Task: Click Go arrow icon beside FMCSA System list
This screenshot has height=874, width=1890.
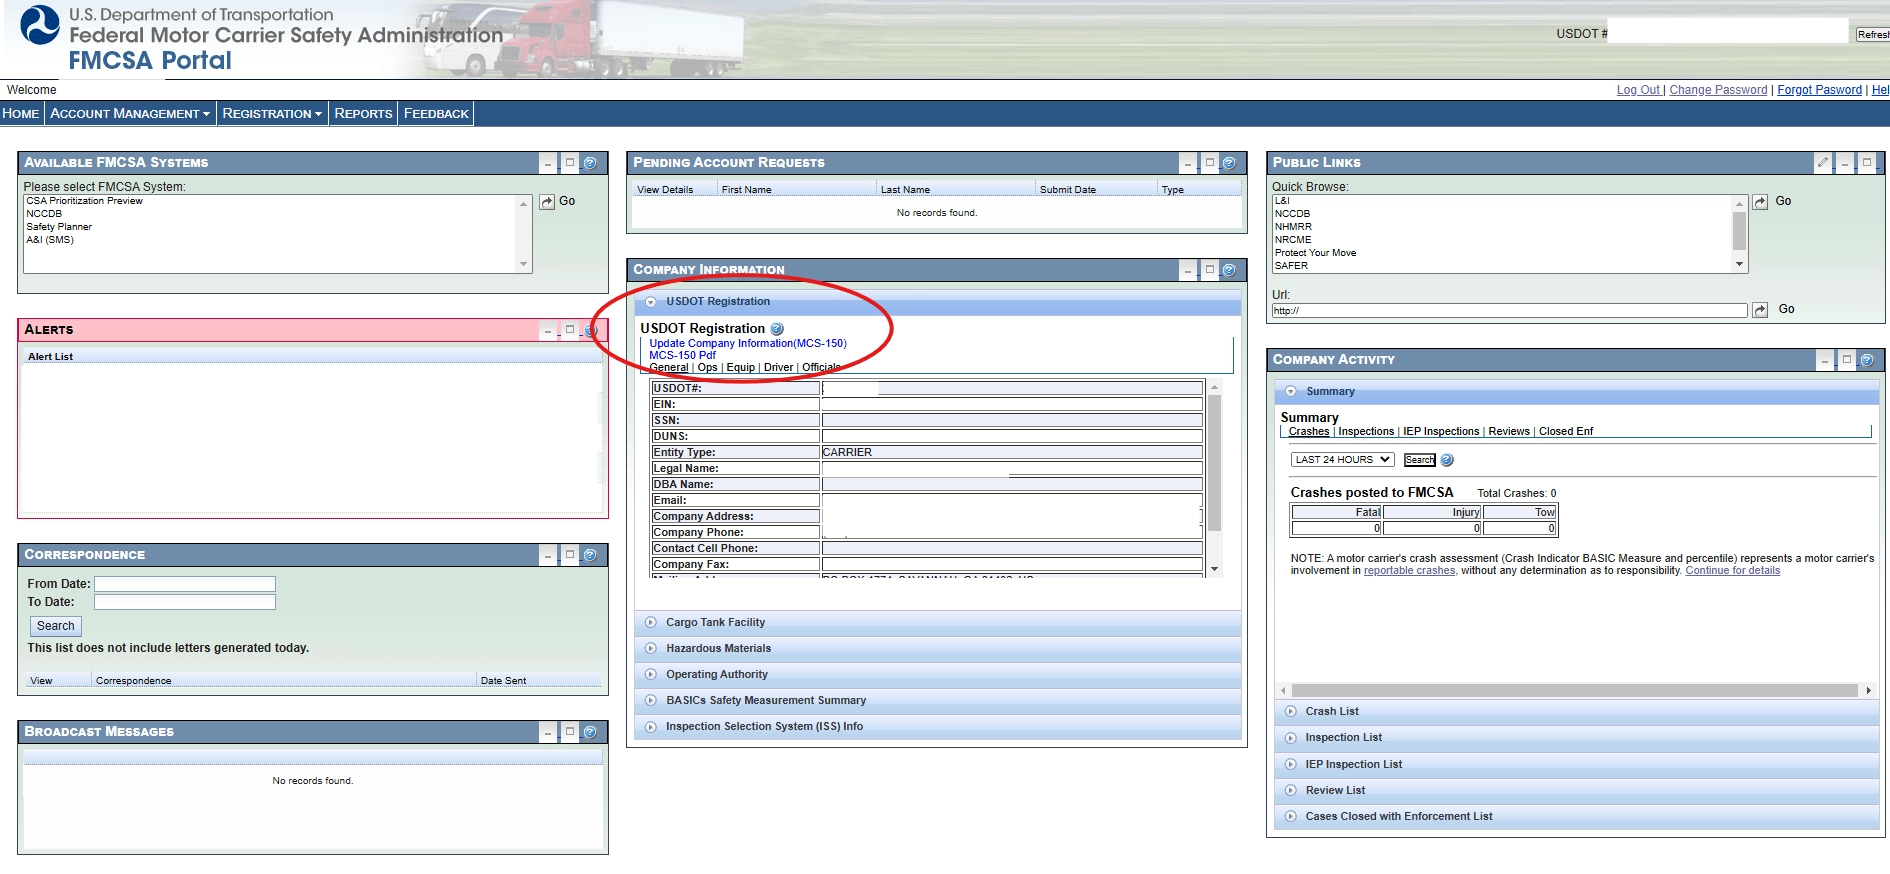Action: click(x=547, y=202)
